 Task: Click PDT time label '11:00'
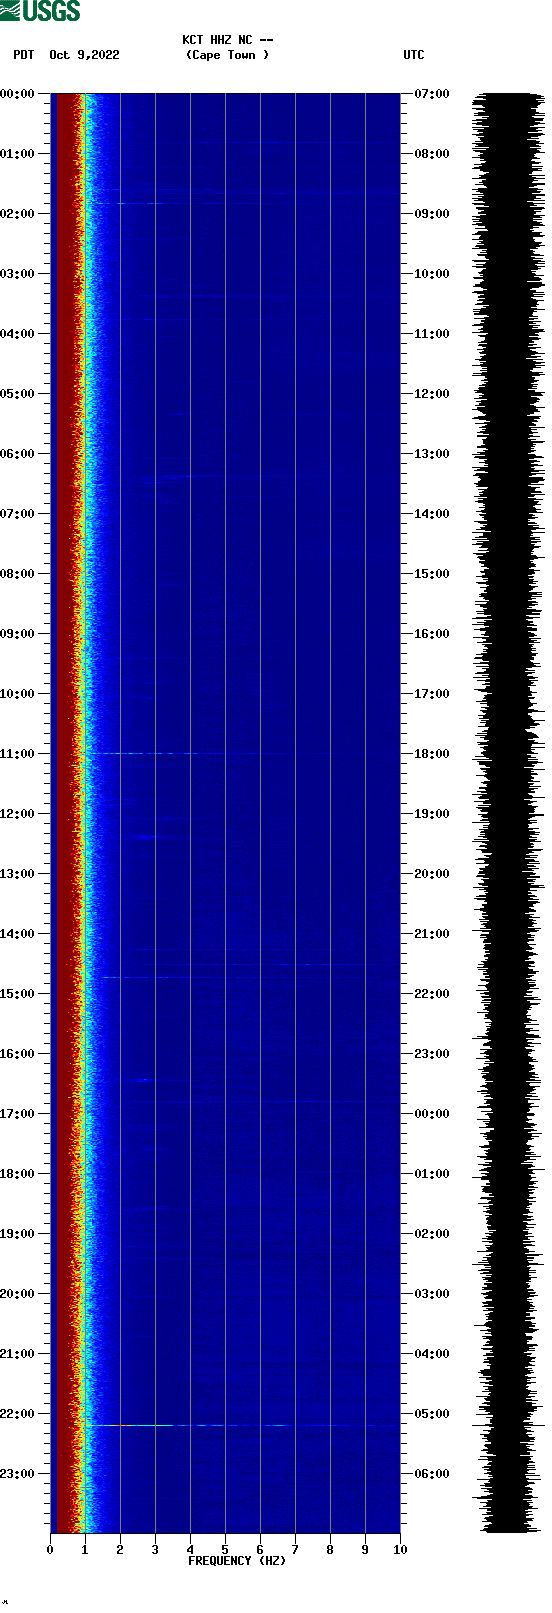coord(18,754)
